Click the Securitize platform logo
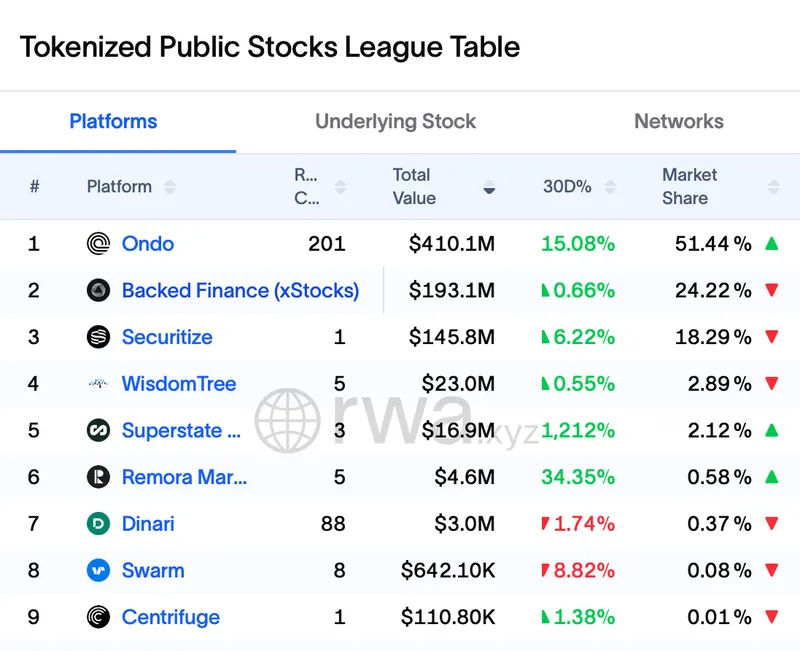This screenshot has height=651, width=800. pos(98,337)
